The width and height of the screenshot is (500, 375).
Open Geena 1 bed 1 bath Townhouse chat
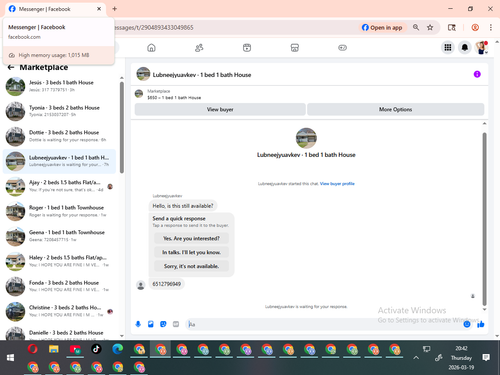59,236
